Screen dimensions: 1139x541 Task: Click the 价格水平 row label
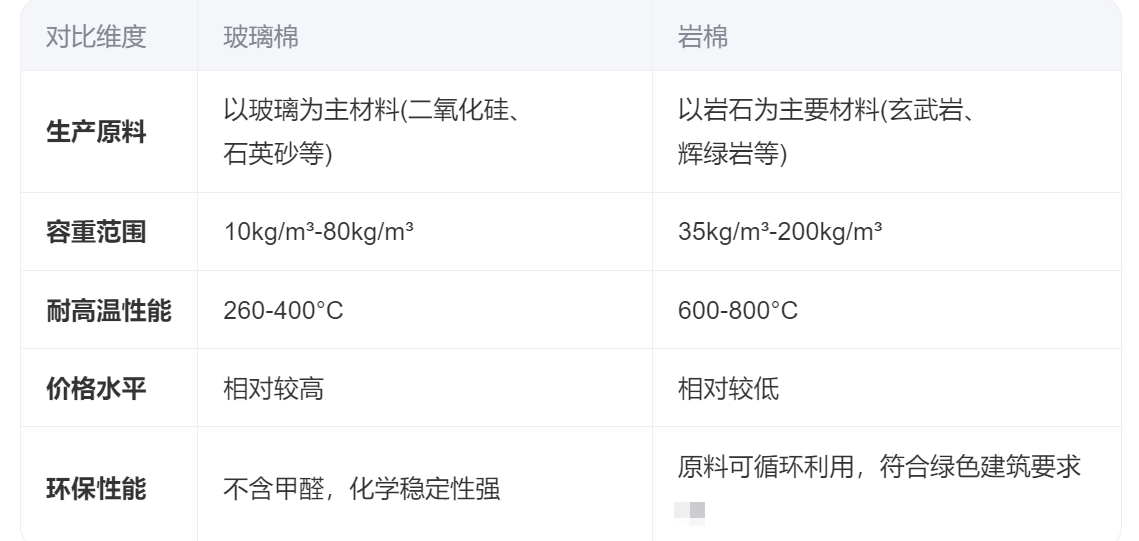[x=97, y=388]
